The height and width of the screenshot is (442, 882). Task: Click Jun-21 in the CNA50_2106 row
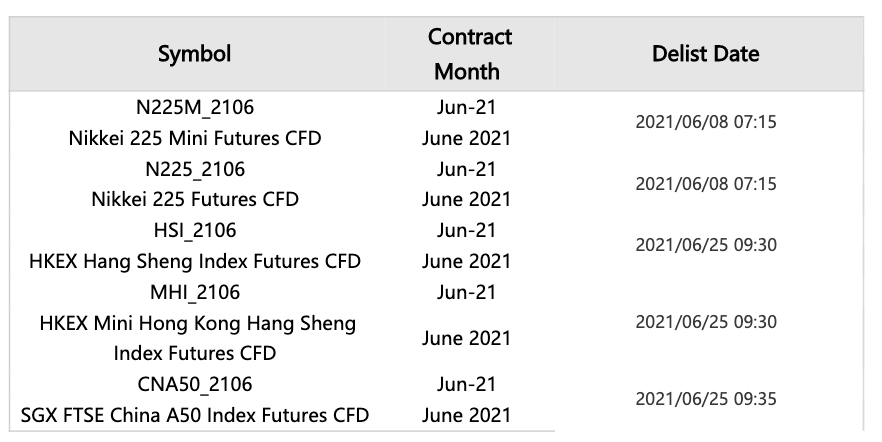click(x=466, y=385)
